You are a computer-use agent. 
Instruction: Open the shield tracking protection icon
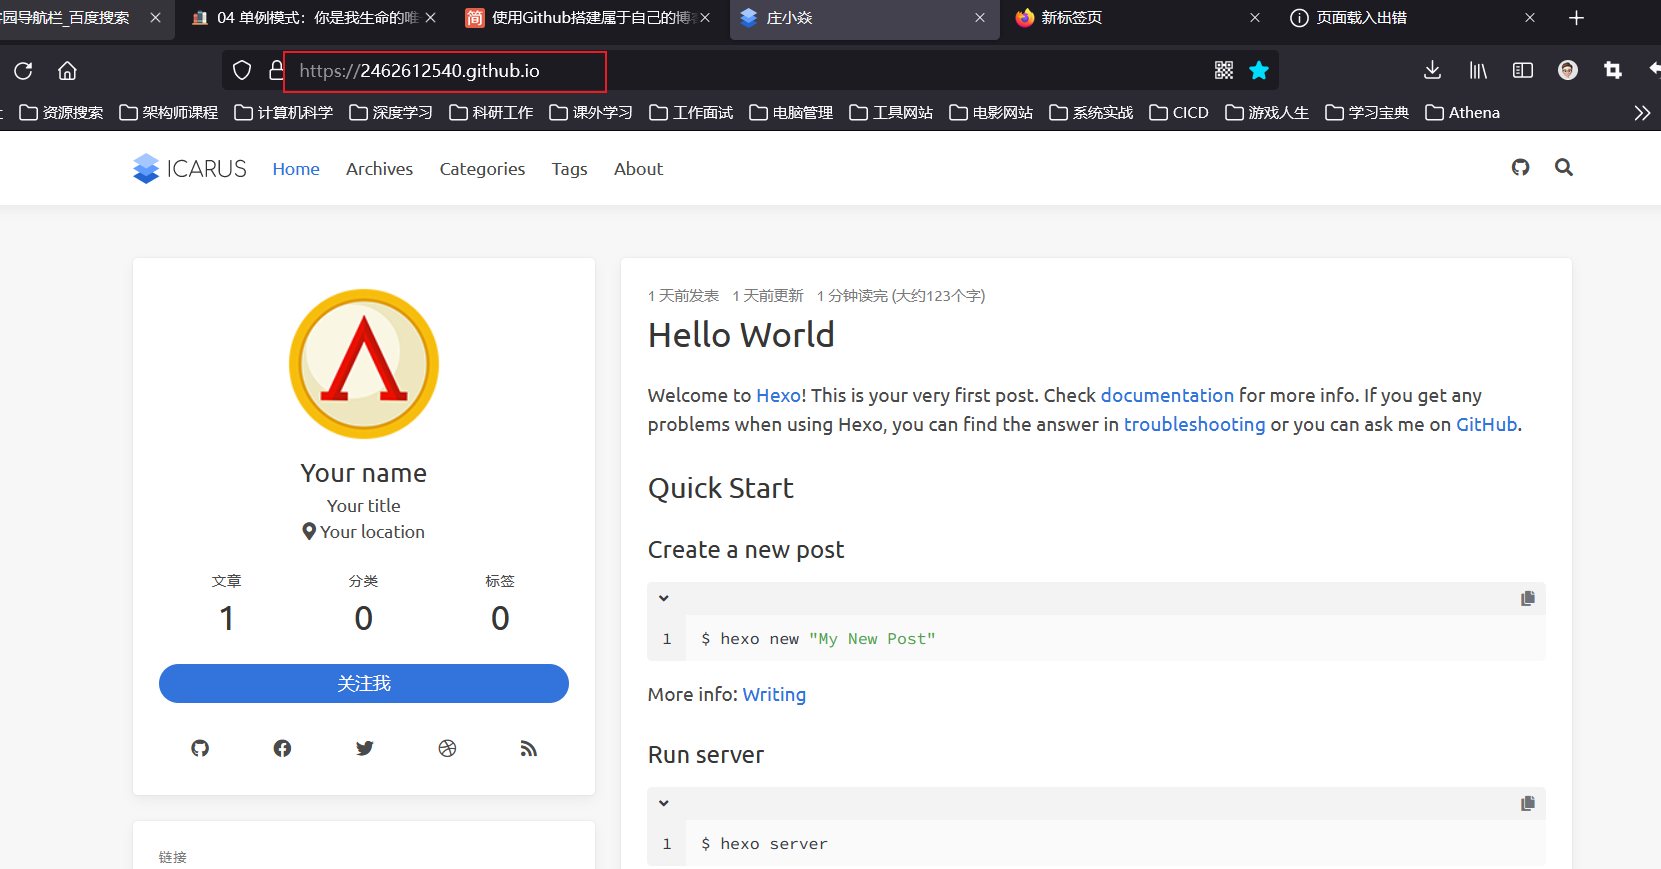242,70
